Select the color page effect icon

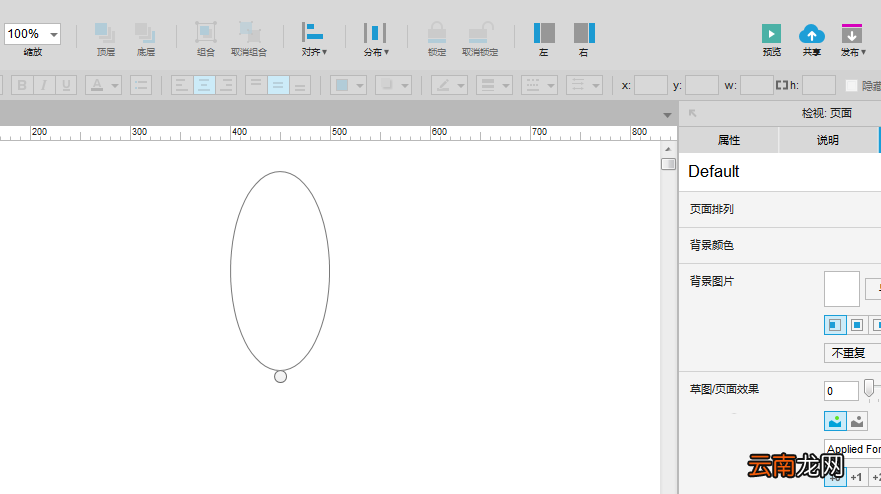835,421
